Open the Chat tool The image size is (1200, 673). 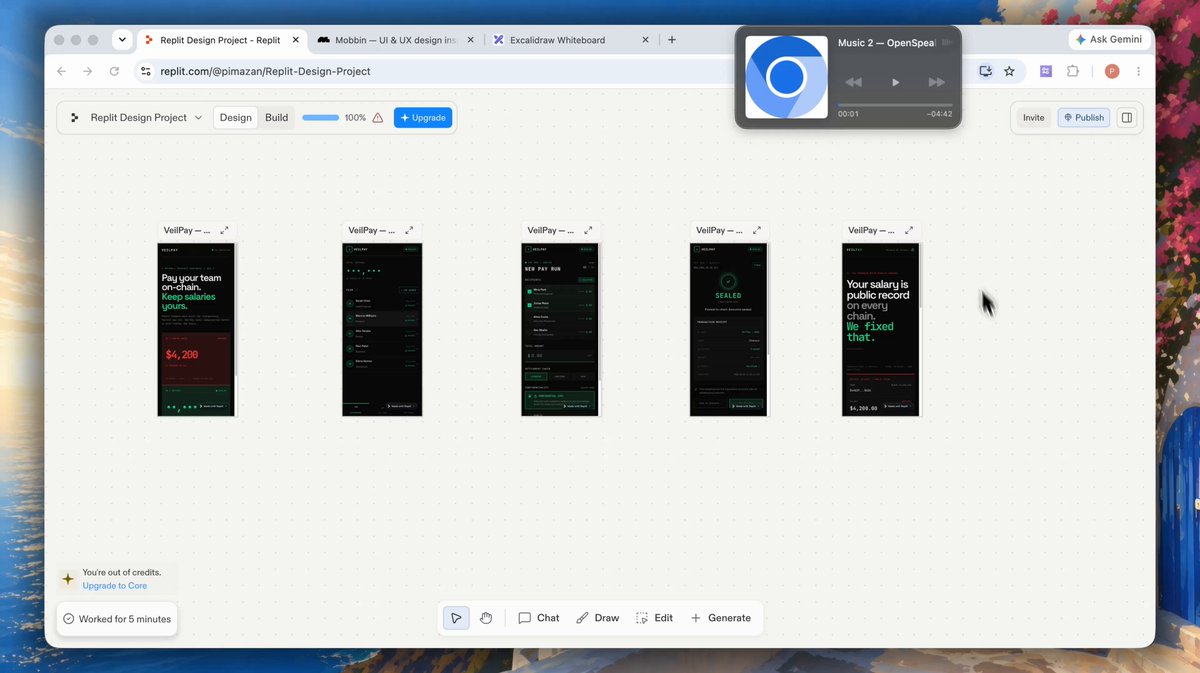pos(539,618)
